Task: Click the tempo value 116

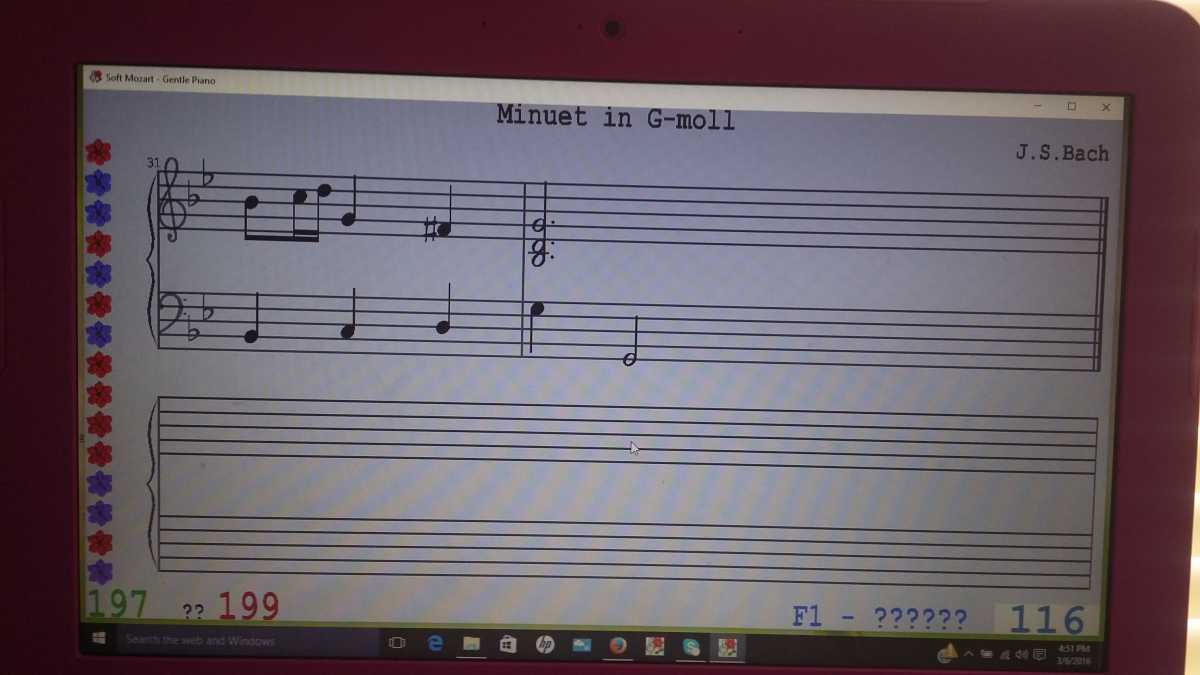Action: click(1047, 620)
